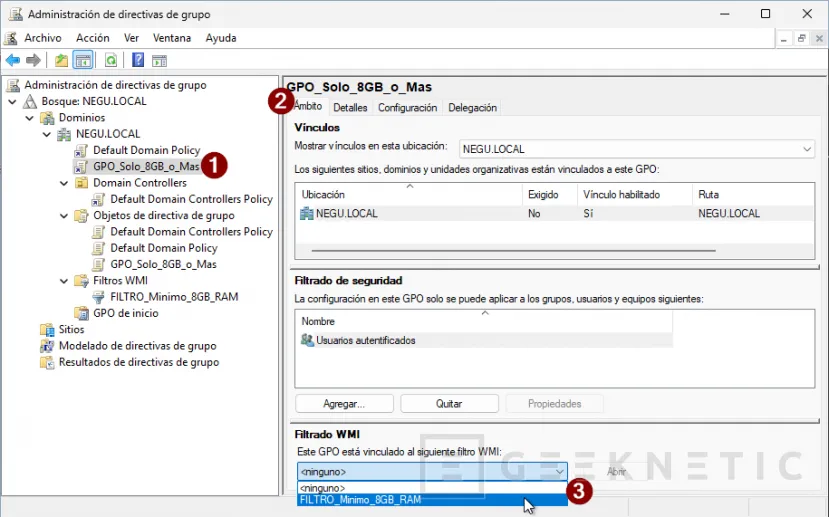829x517 pixels.
Task: Click the NEGU.LOCAL domain icon in the Vínculos table
Action: (x=307, y=214)
